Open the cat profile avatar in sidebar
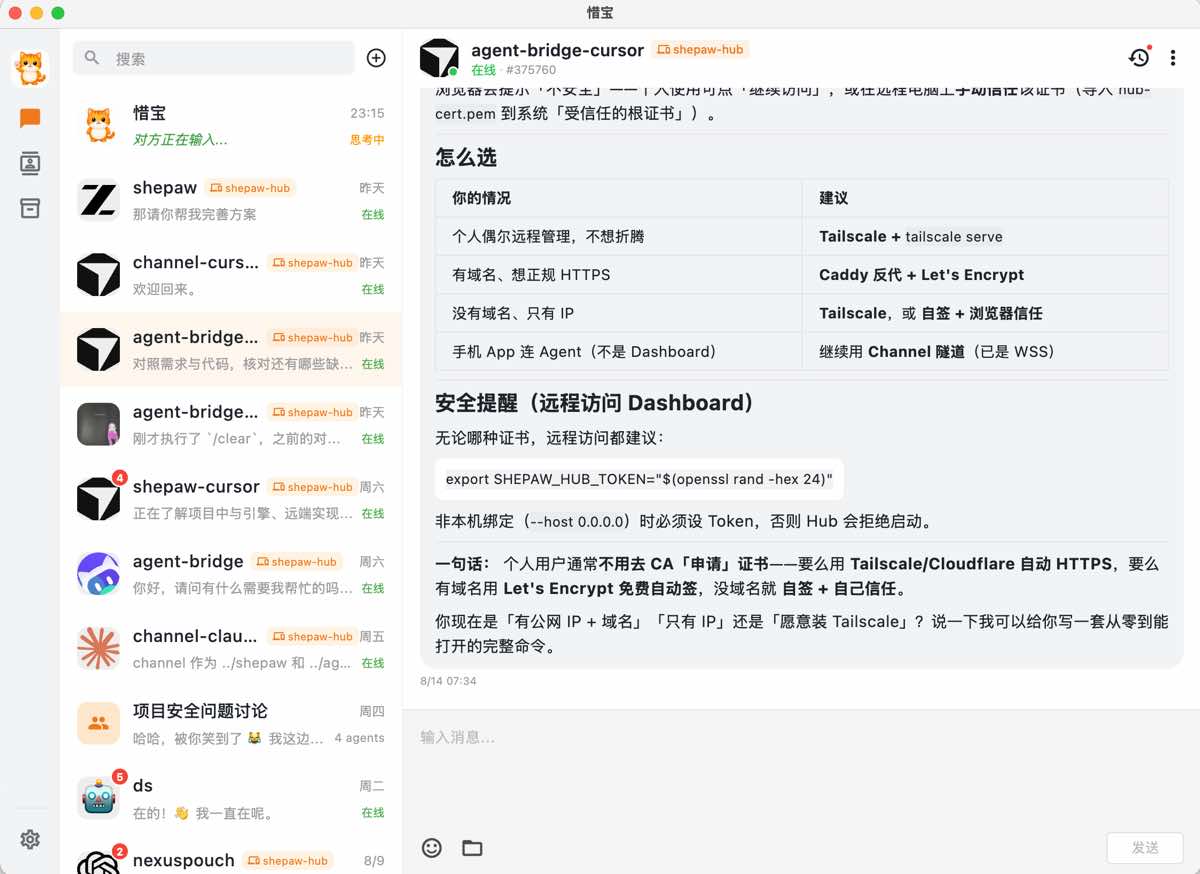 [30, 68]
